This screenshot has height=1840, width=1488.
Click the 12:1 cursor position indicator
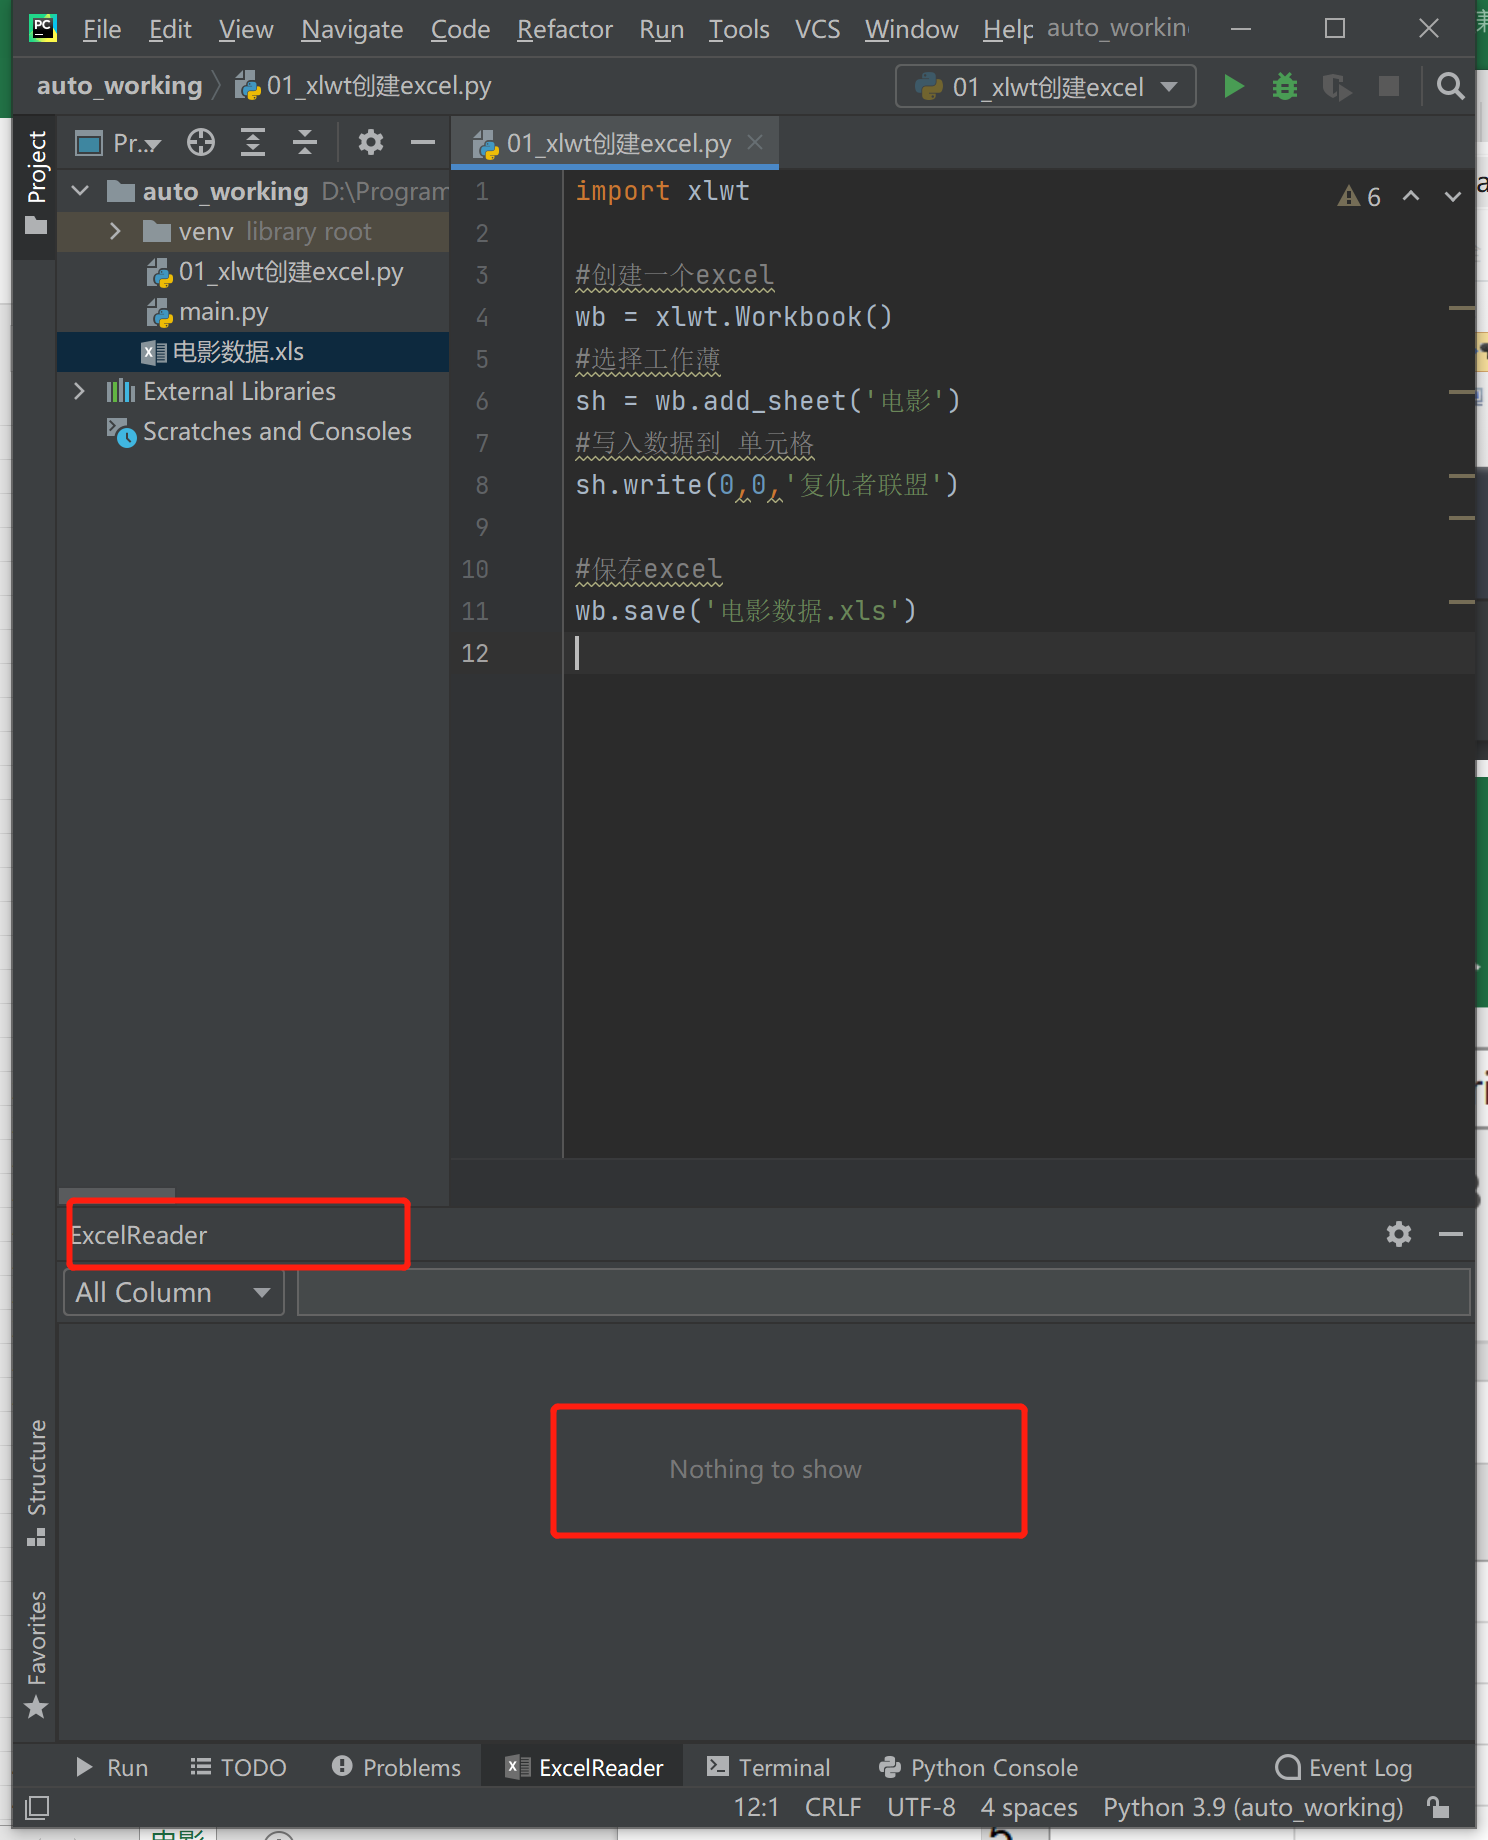756,1807
